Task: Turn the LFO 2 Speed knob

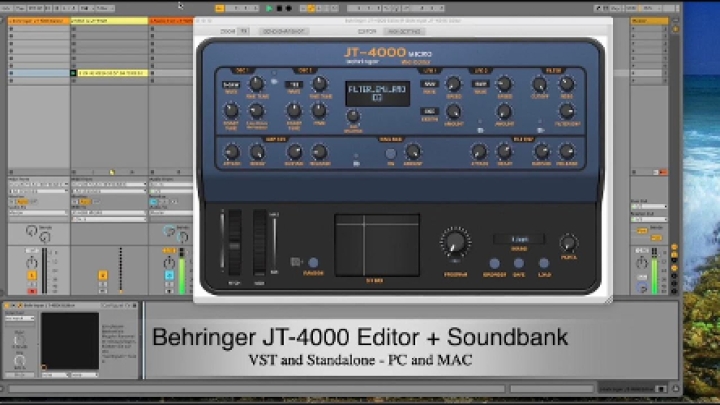Action: pyautogui.click(x=504, y=84)
